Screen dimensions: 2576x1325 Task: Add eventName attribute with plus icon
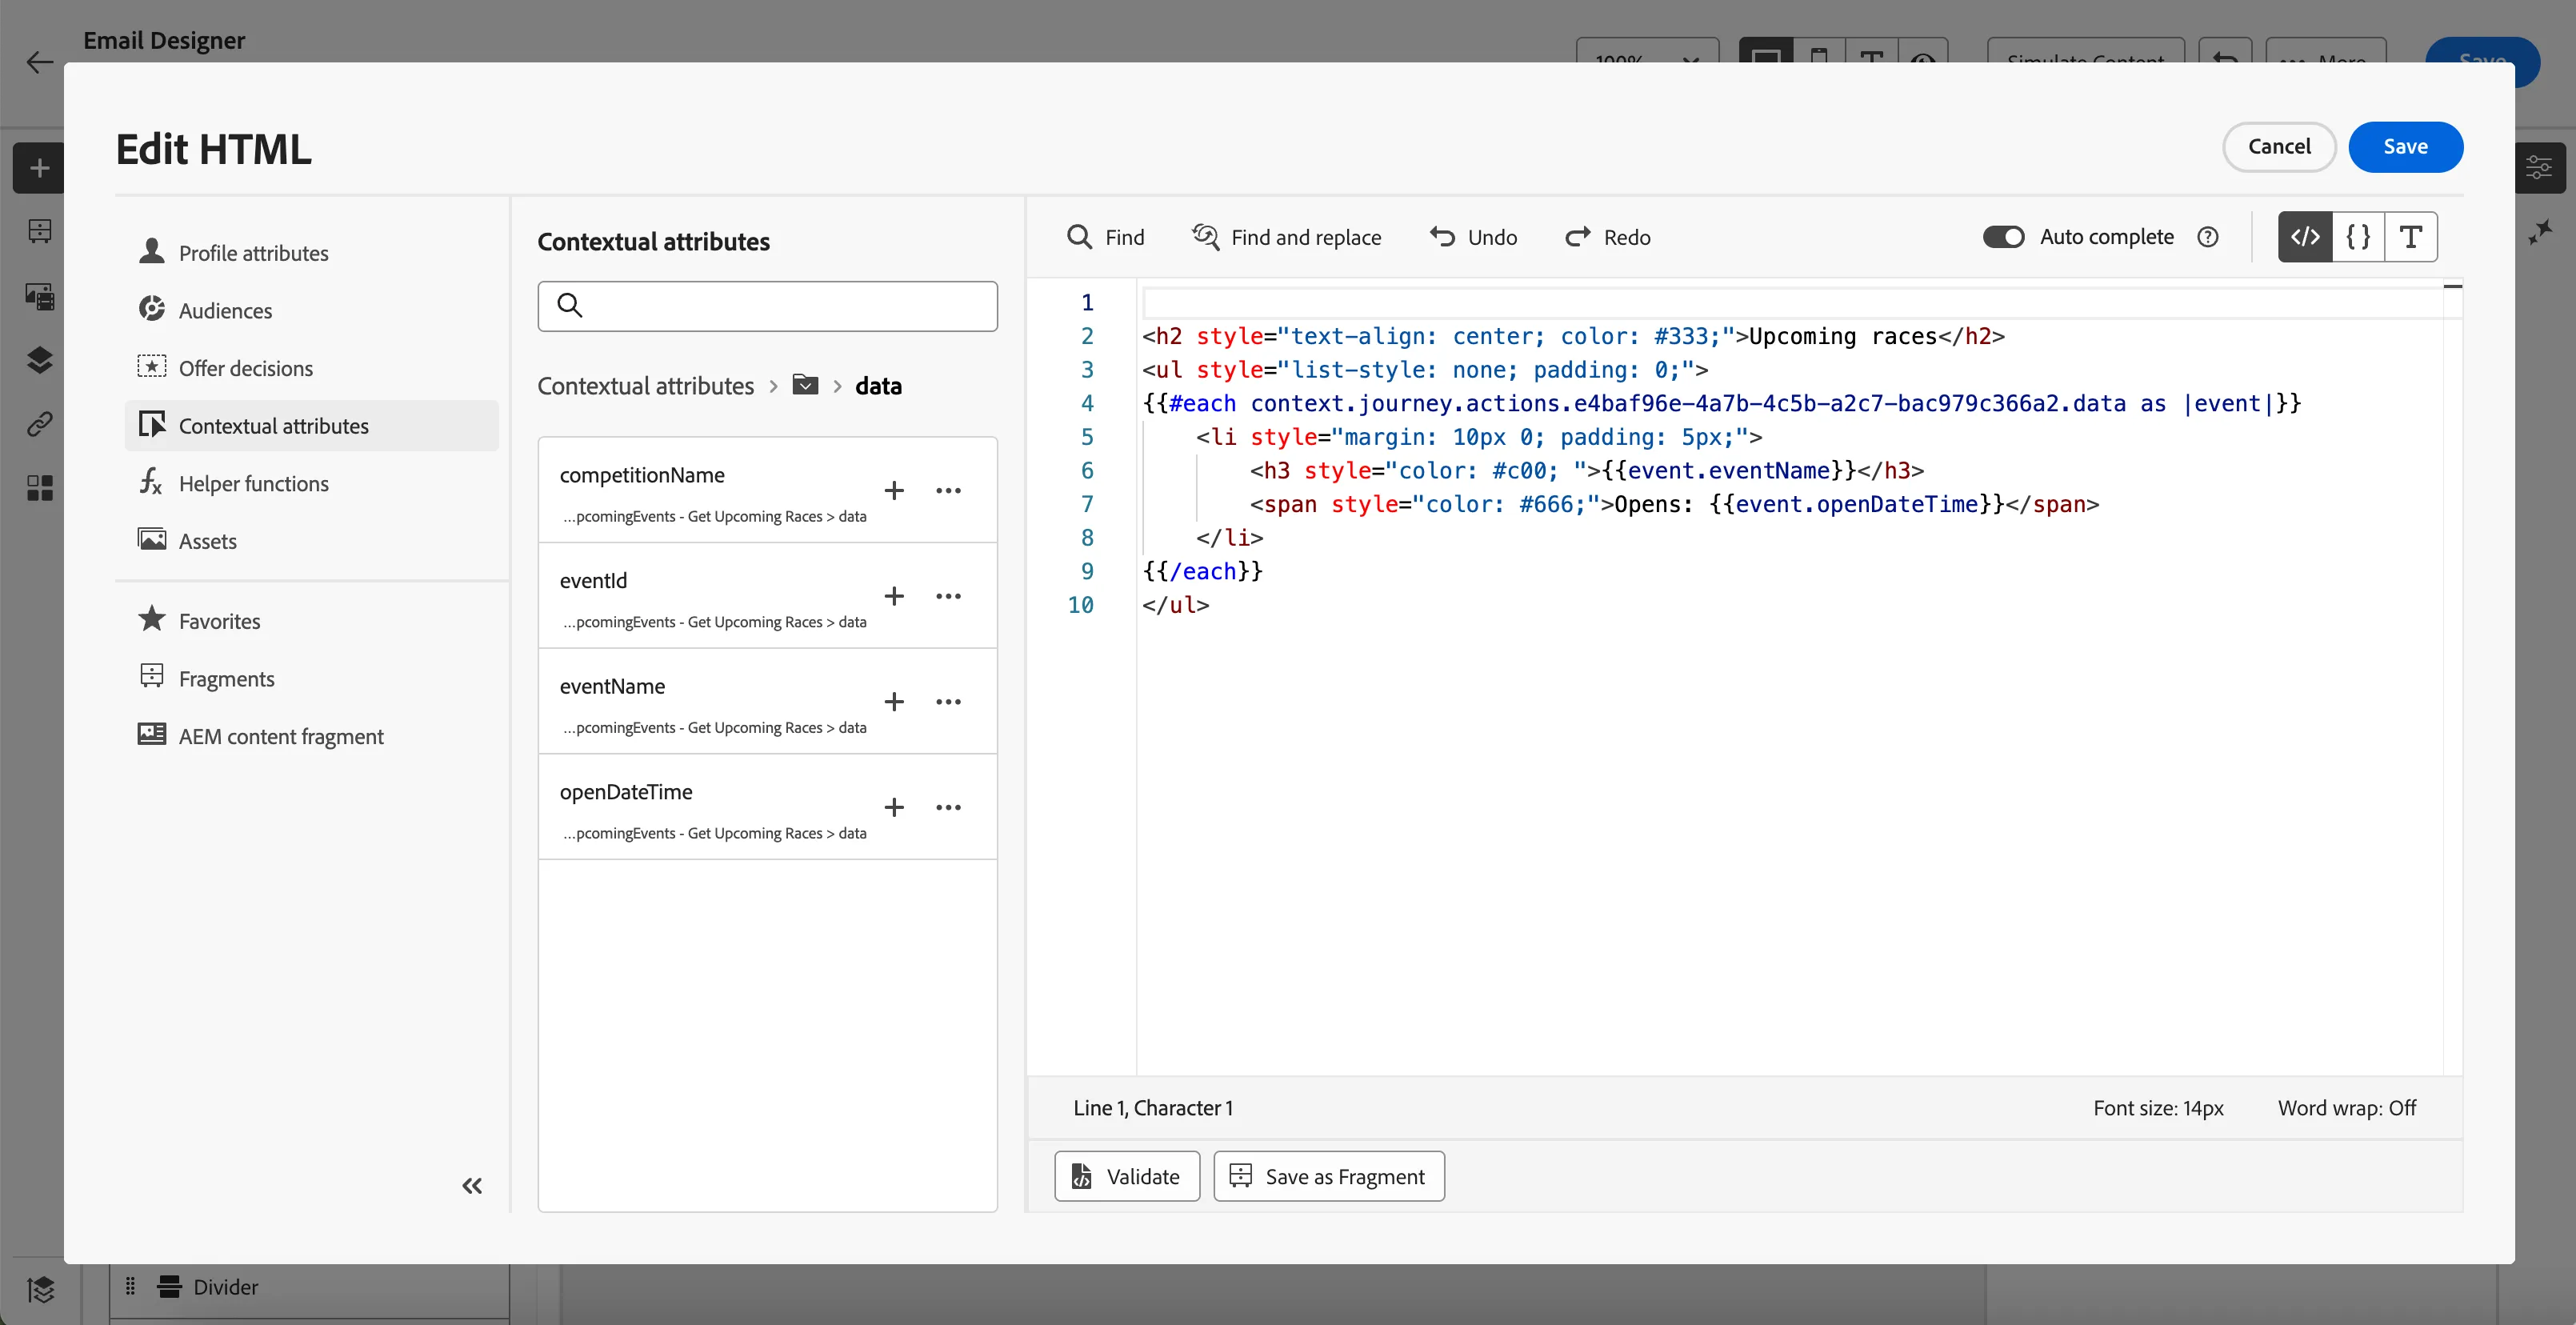pos(894,702)
